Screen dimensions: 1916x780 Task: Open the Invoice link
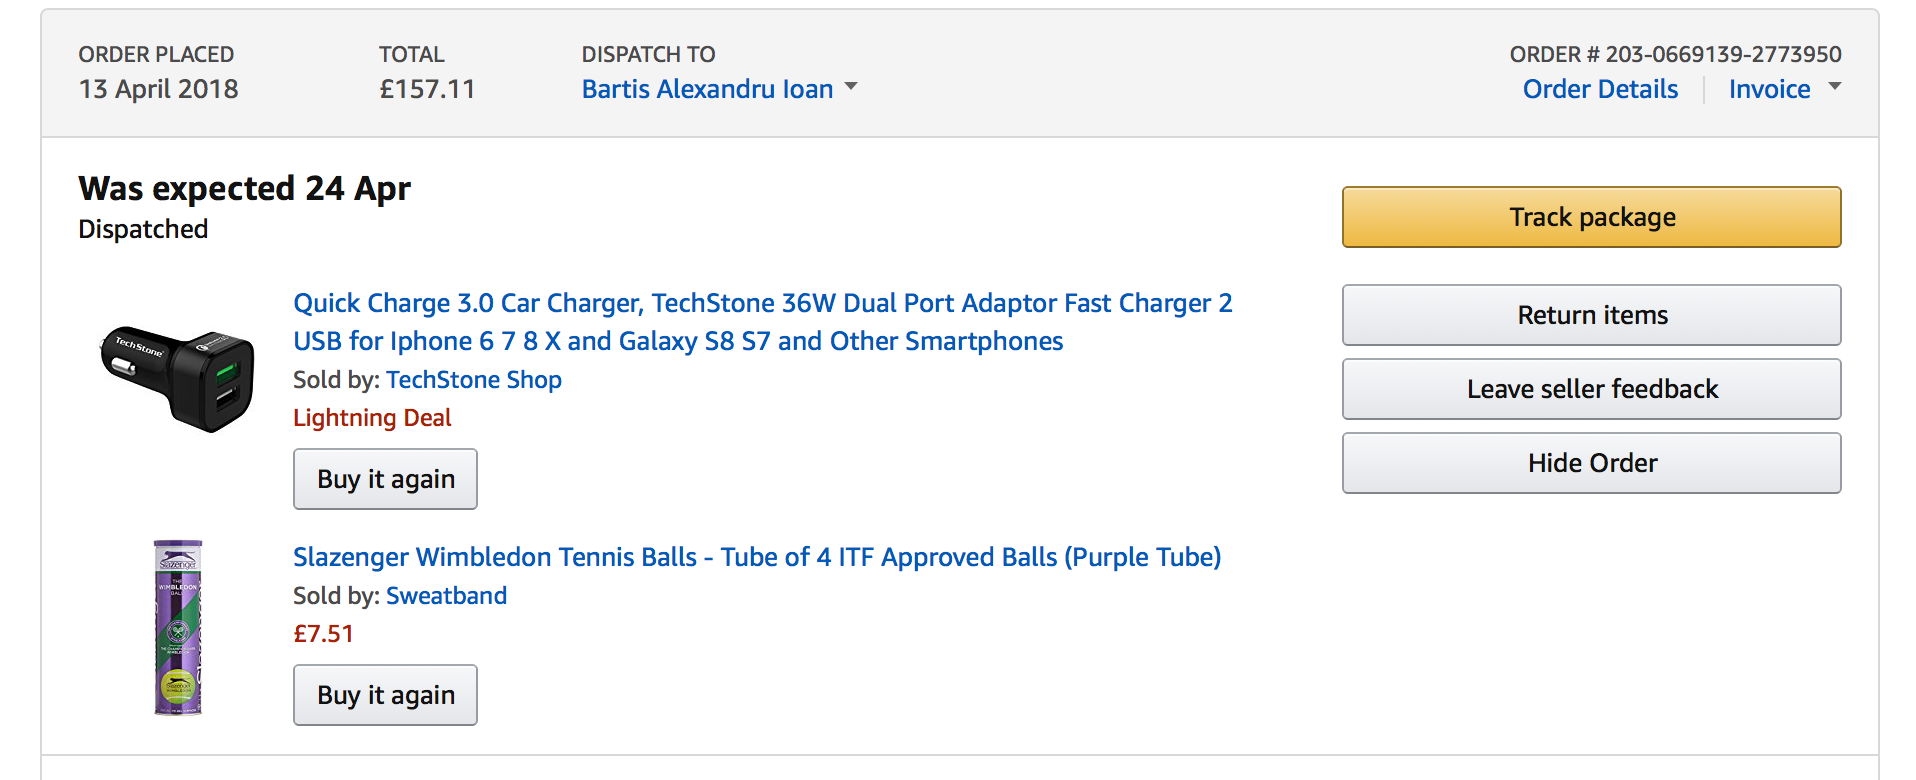point(1769,89)
